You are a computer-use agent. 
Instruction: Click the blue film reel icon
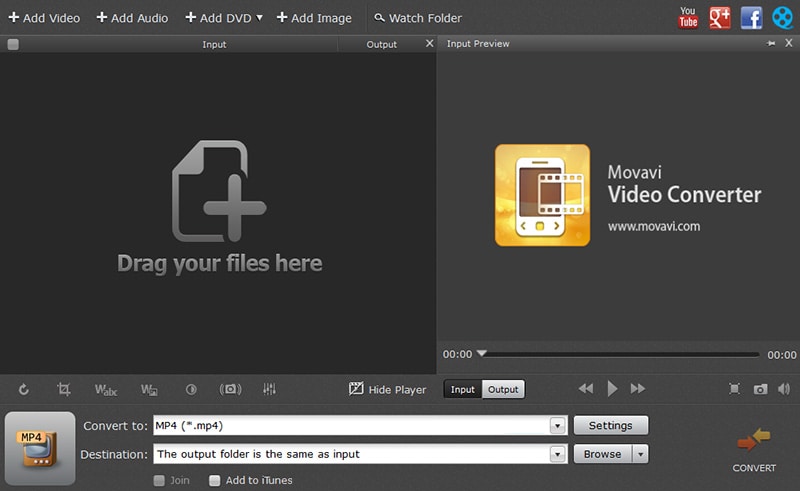[782, 18]
